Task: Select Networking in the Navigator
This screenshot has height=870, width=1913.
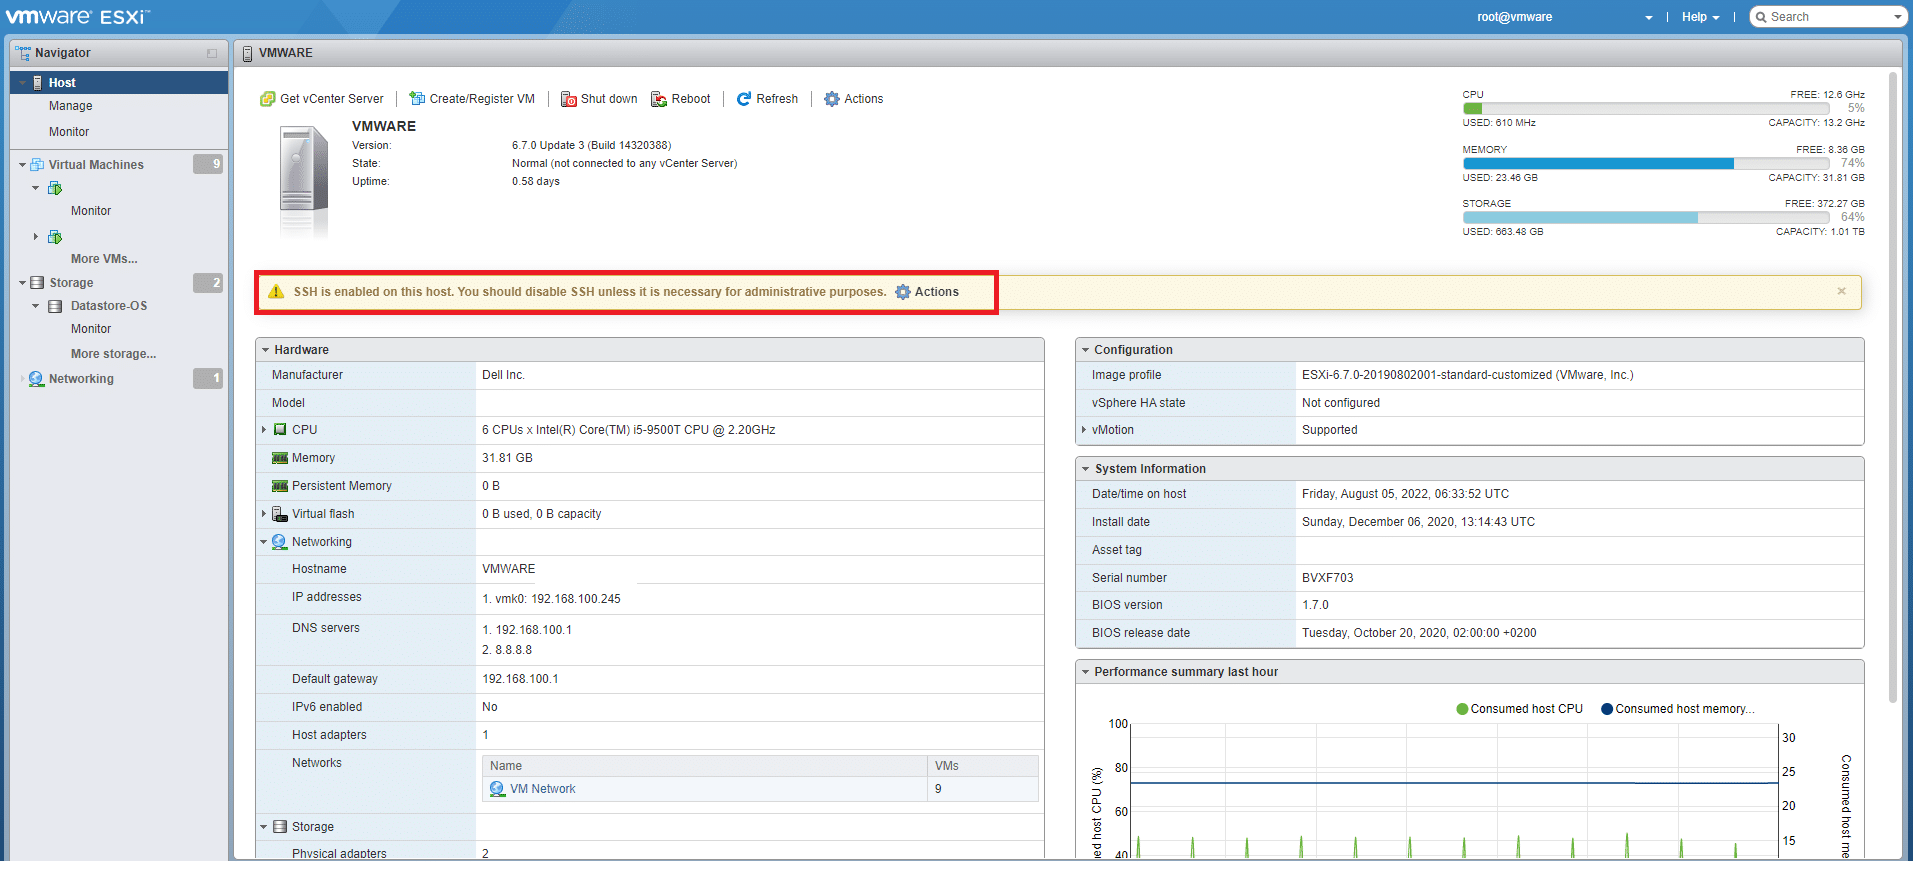Action: [81, 379]
